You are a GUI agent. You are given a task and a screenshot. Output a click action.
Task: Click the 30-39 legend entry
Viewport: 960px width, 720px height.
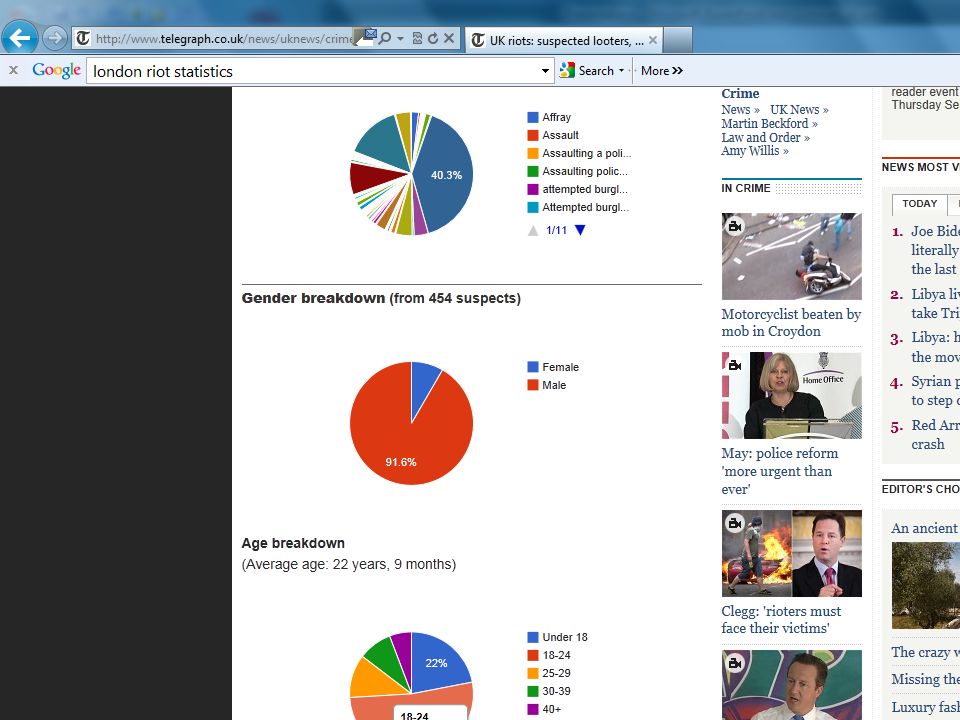549,691
